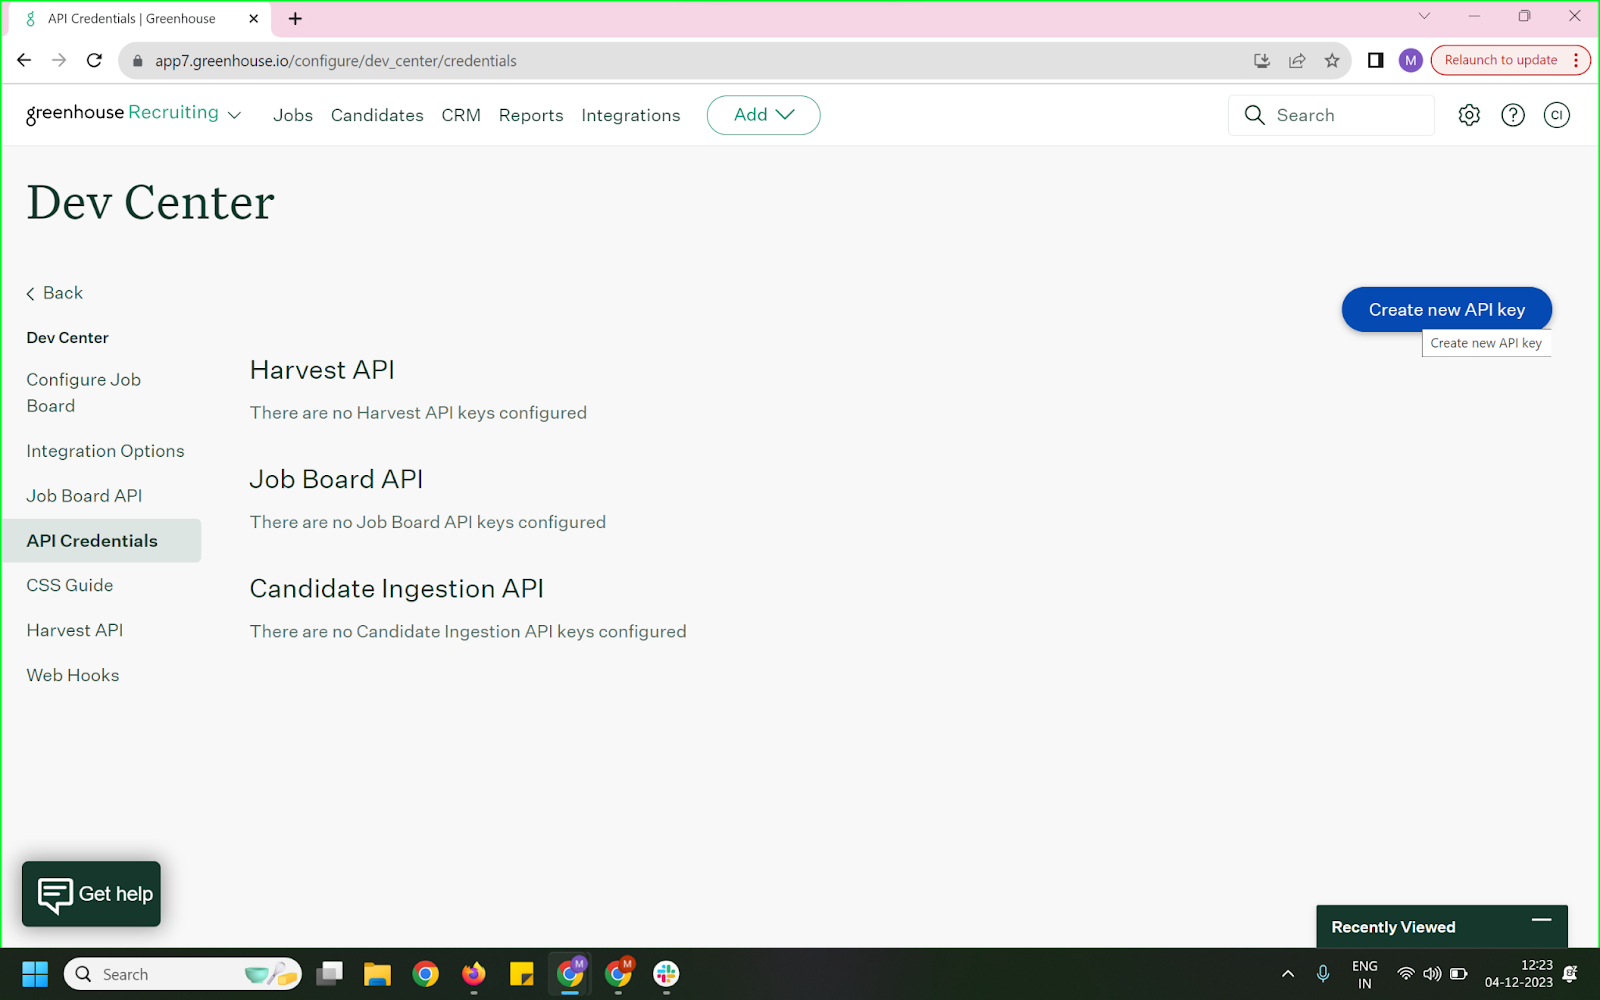
Task: Click the Windows taskbar Search box
Action: (183, 974)
